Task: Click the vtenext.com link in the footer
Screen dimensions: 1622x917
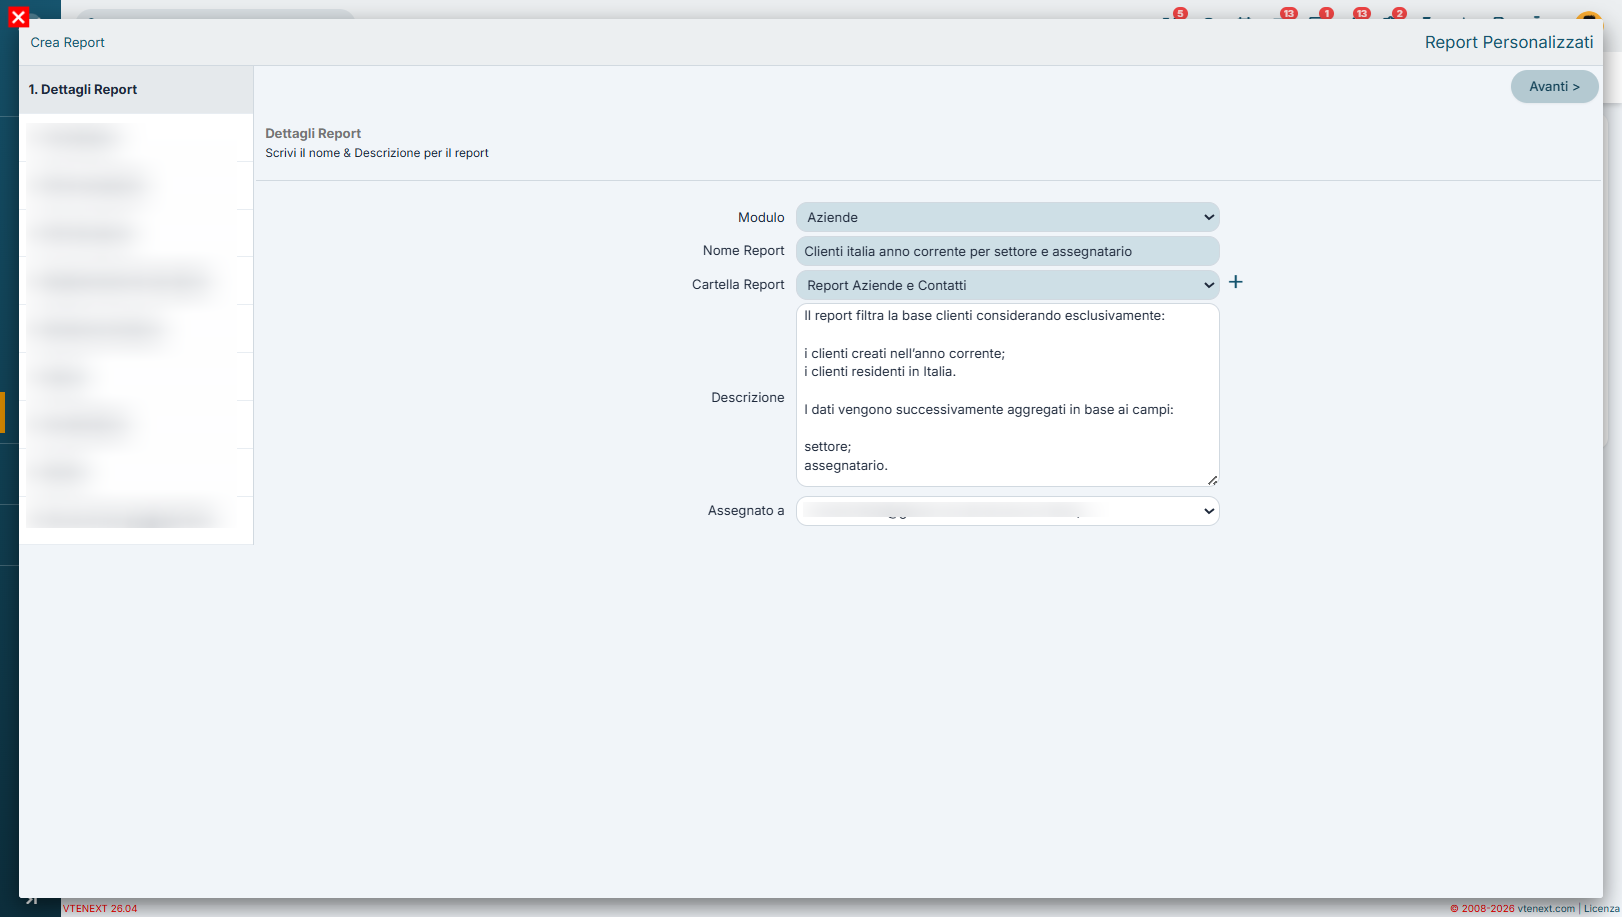Action: [x=1545, y=909]
